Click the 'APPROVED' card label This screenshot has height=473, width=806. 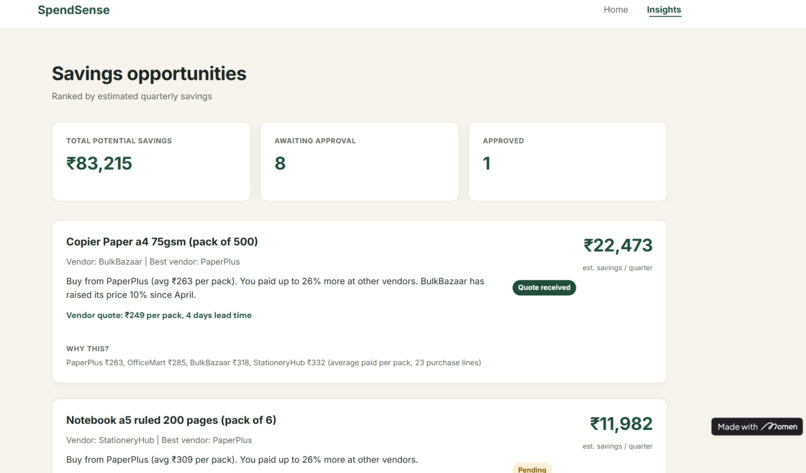click(503, 141)
